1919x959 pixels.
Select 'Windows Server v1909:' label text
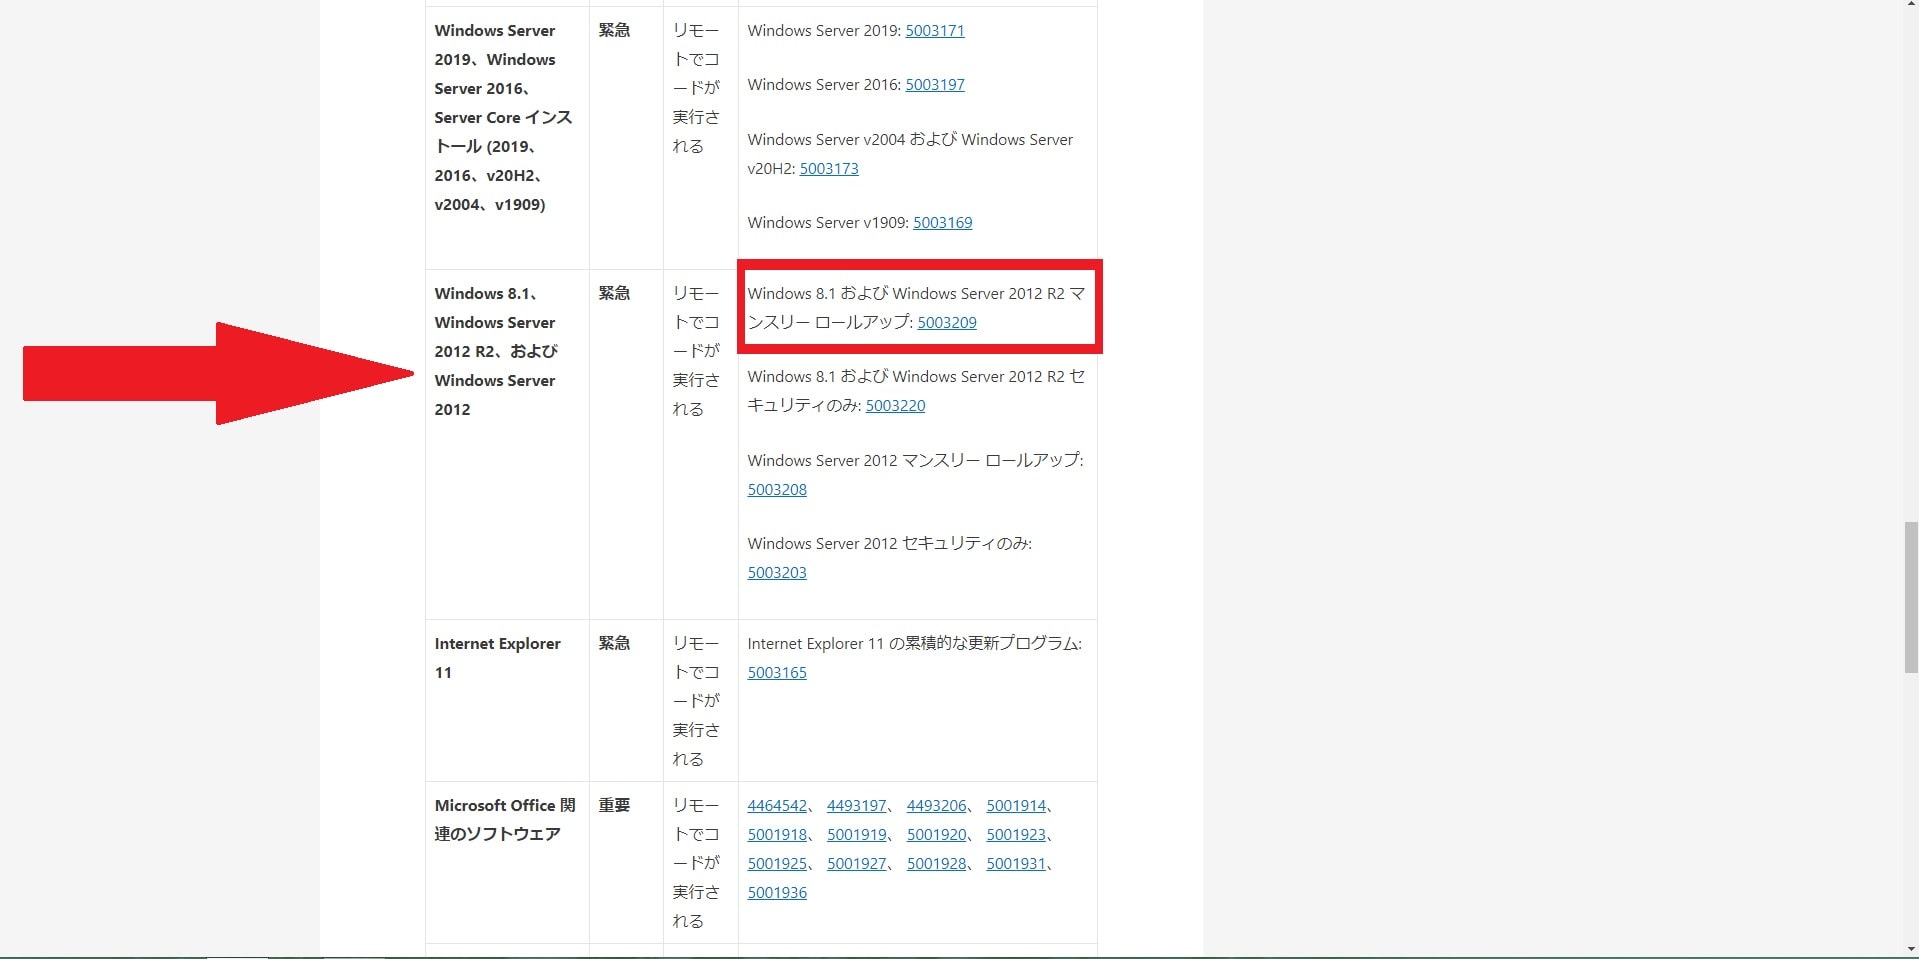(x=828, y=223)
